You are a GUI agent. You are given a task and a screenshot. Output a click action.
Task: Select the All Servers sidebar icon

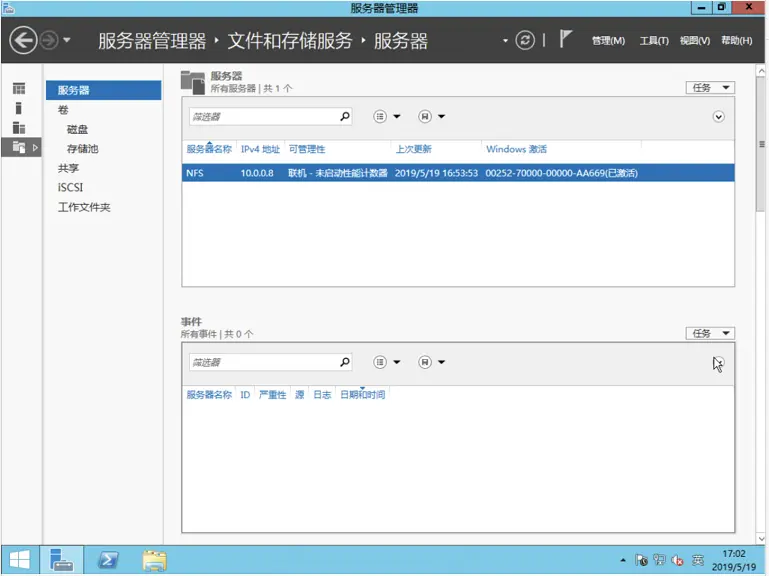[19, 128]
